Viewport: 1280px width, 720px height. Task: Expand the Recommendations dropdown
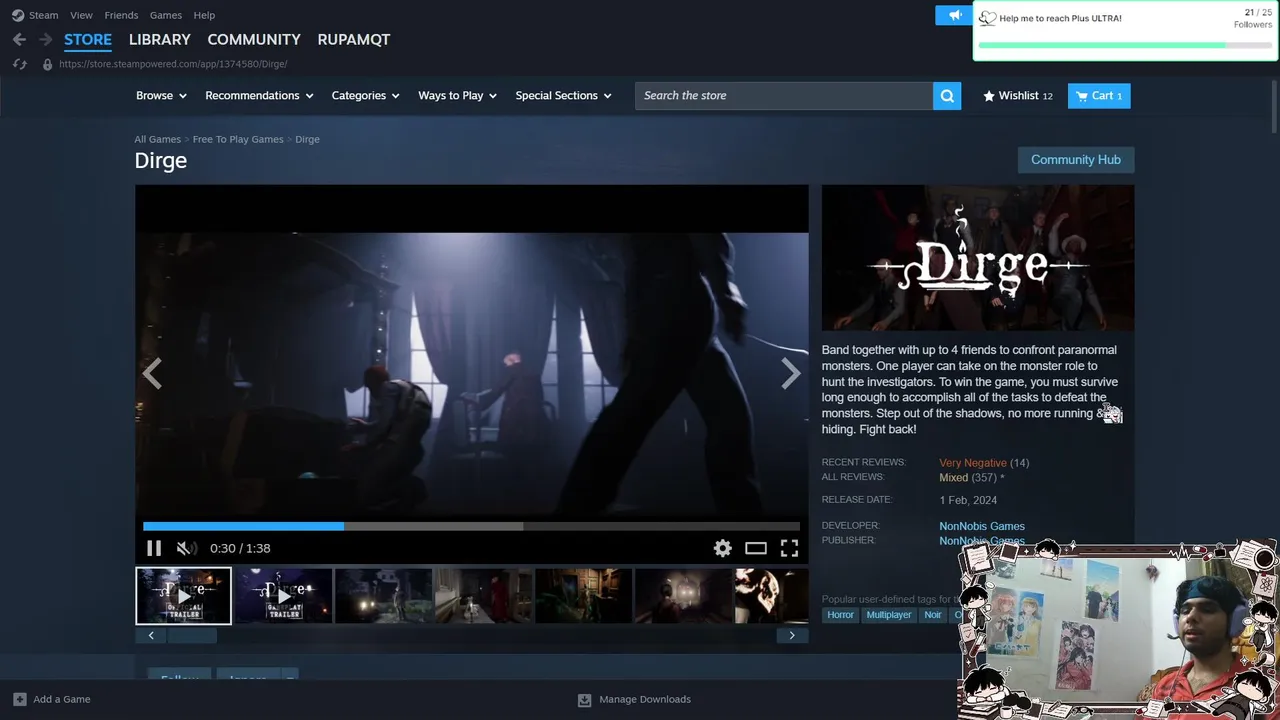(259, 96)
